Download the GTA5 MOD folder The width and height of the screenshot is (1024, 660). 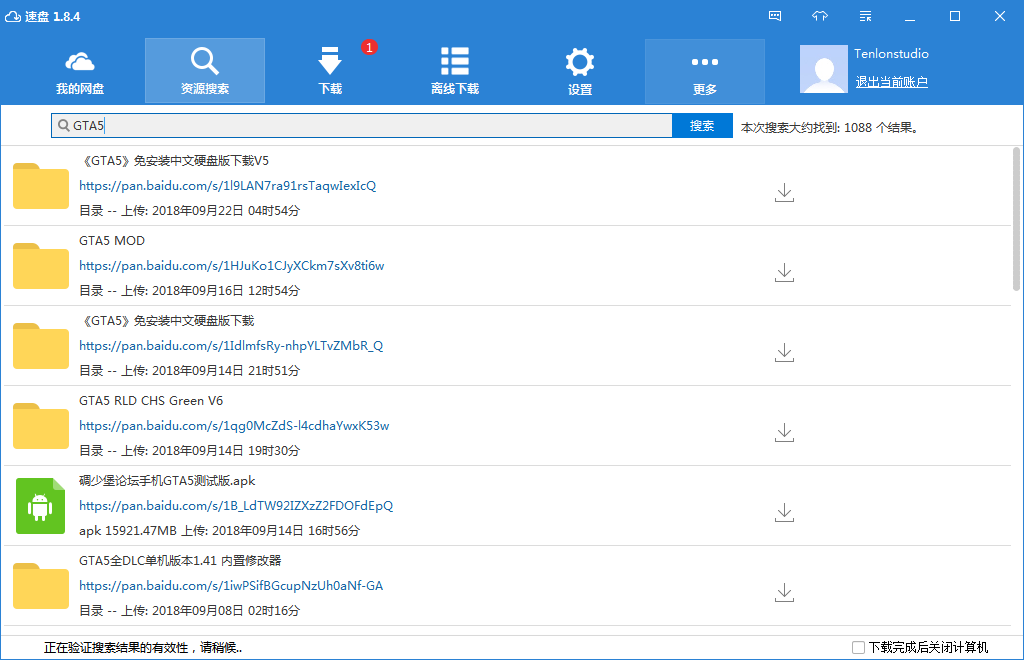(x=784, y=273)
